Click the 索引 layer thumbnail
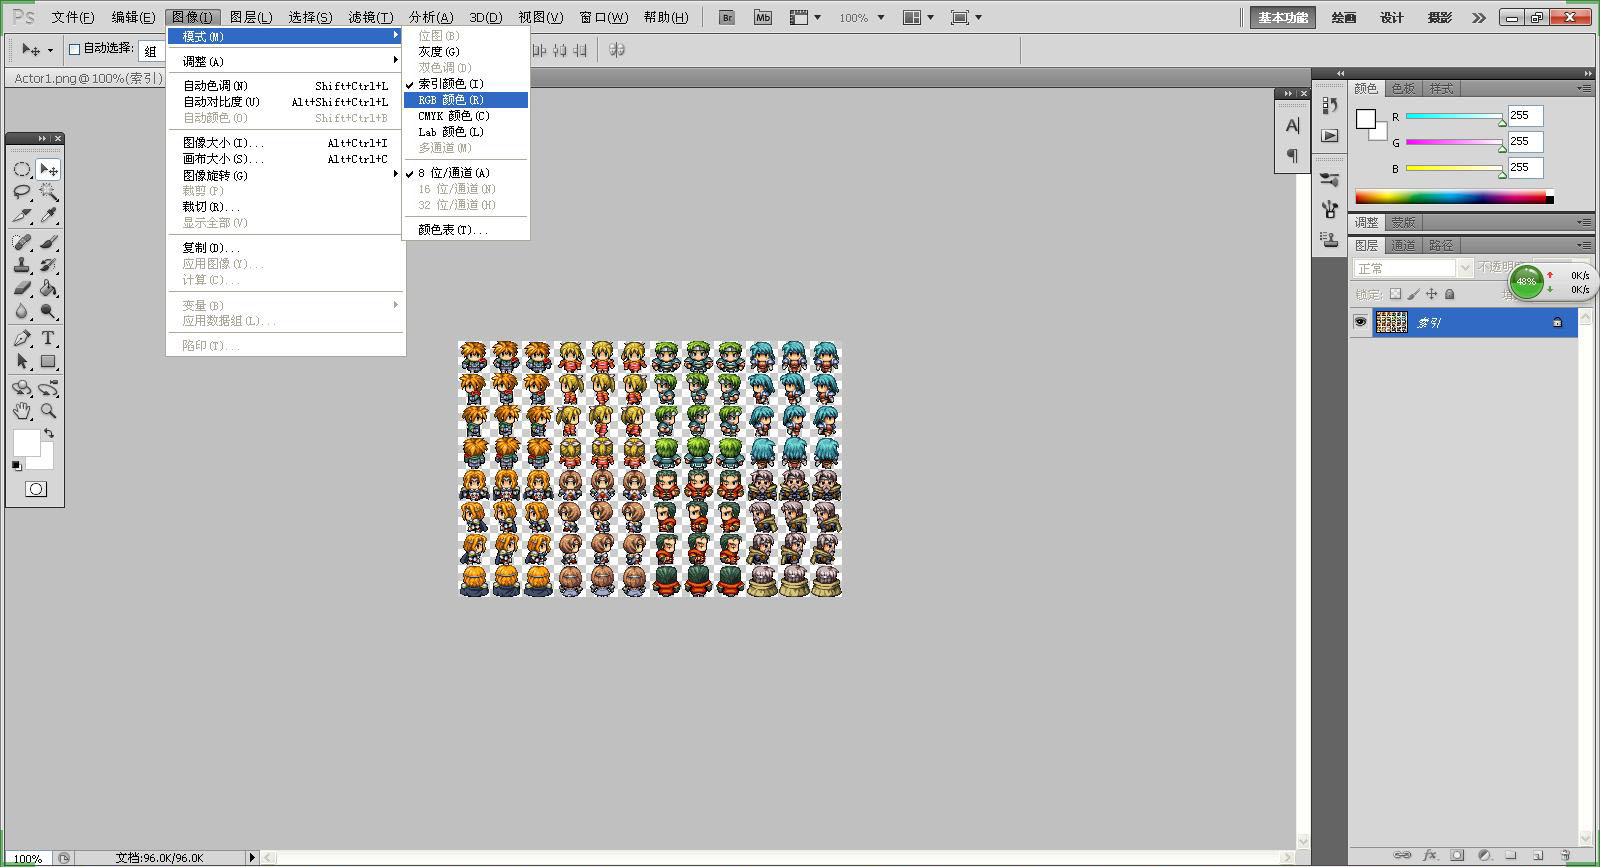 click(1391, 322)
